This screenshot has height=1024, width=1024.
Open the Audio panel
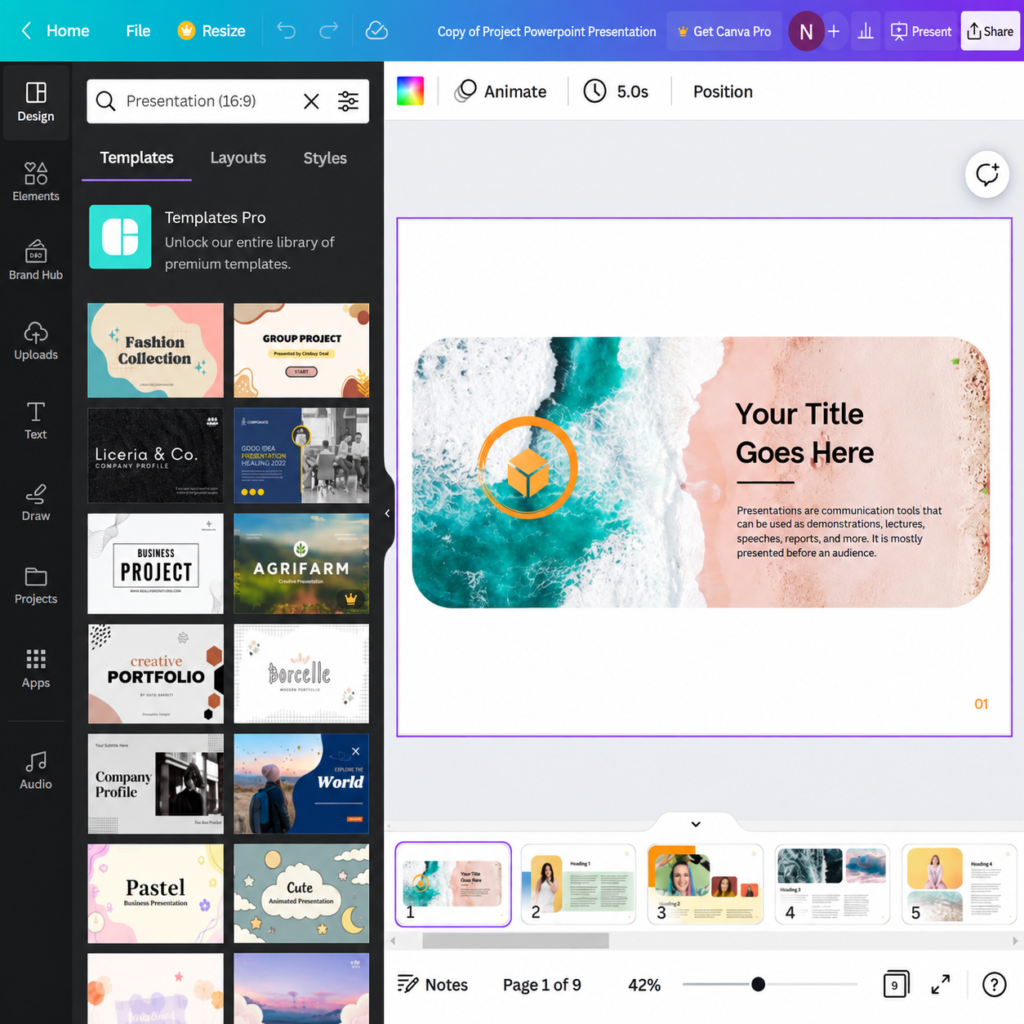pyautogui.click(x=36, y=771)
